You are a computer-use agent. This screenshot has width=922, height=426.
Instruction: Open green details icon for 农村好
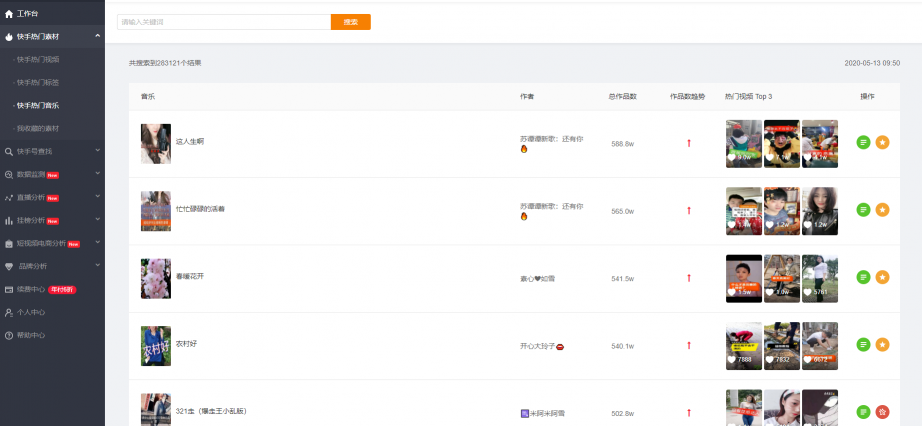(x=863, y=345)
